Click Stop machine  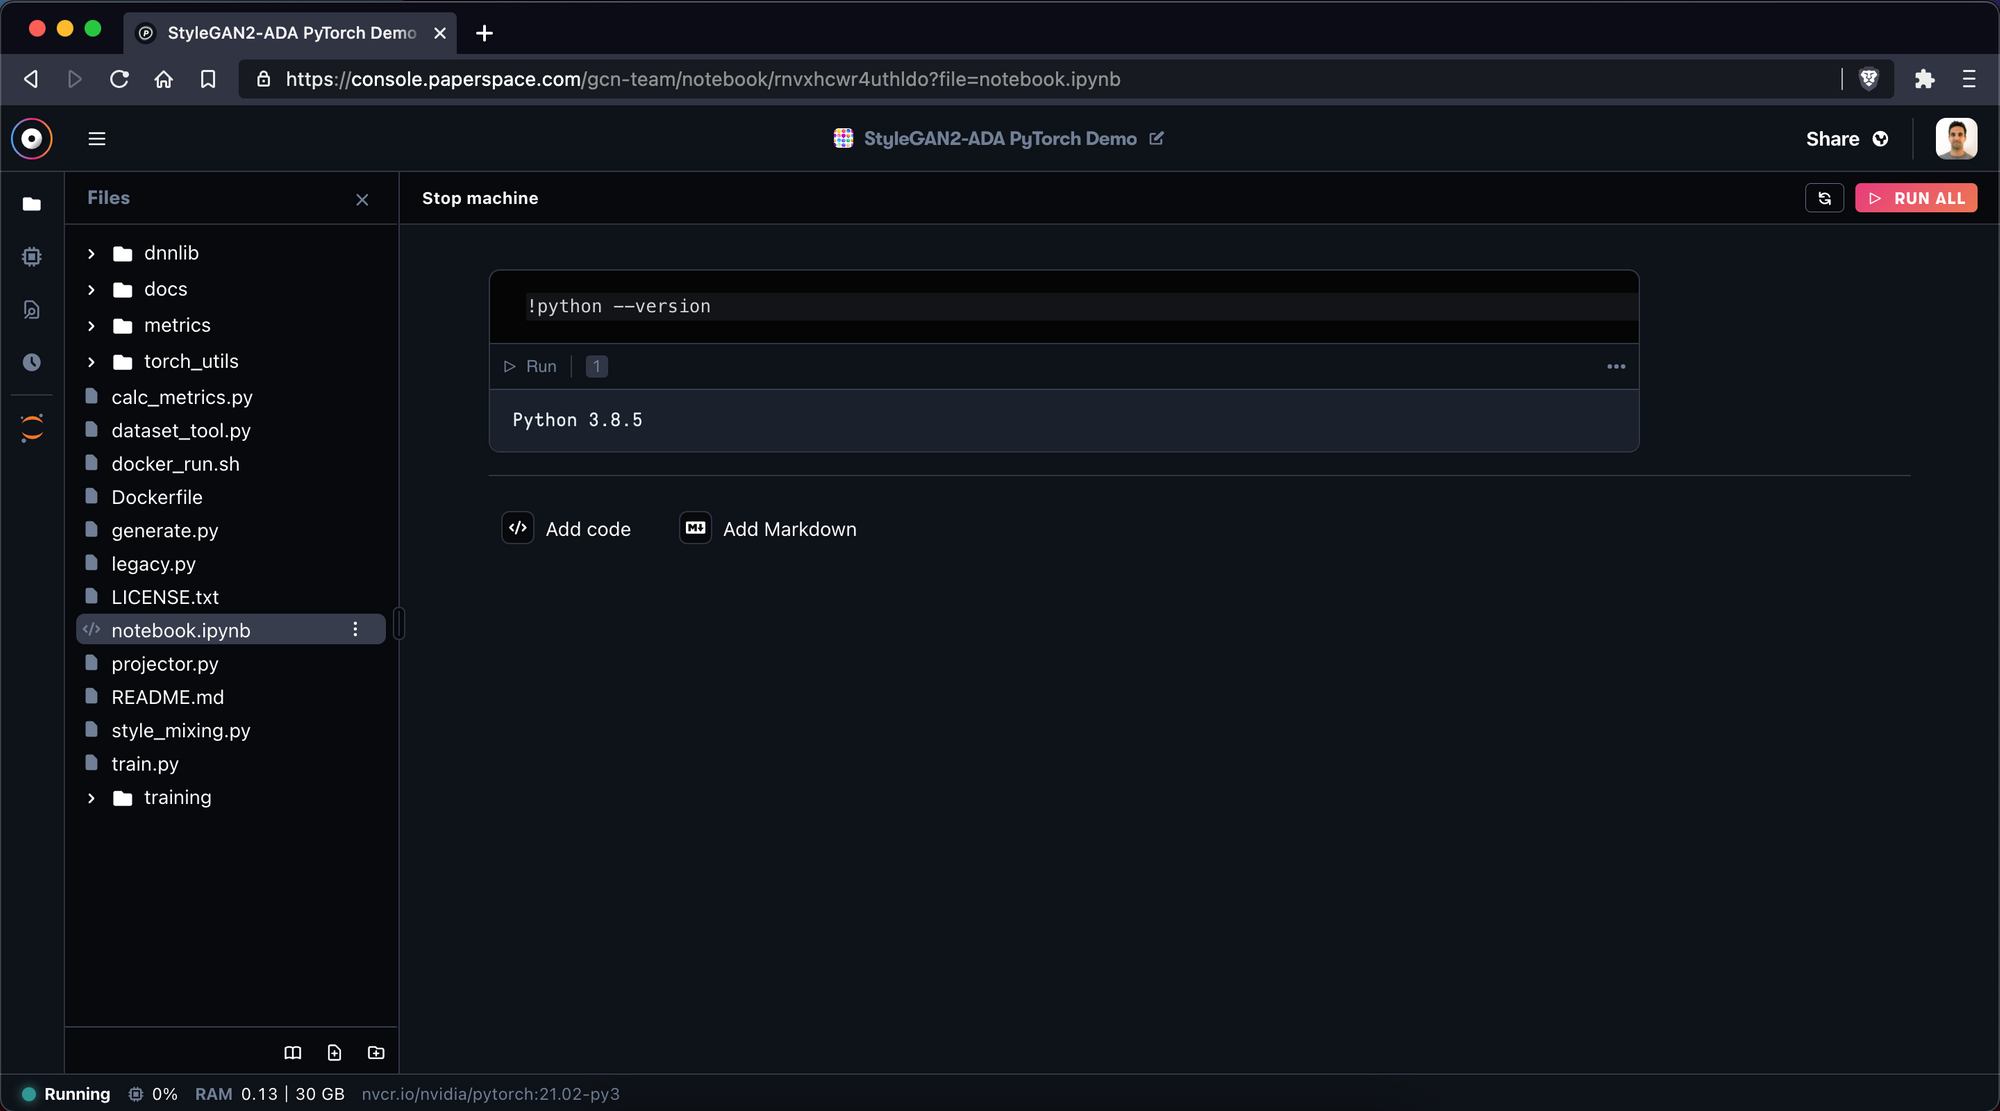pyautogui.click(x=480, y=198)
